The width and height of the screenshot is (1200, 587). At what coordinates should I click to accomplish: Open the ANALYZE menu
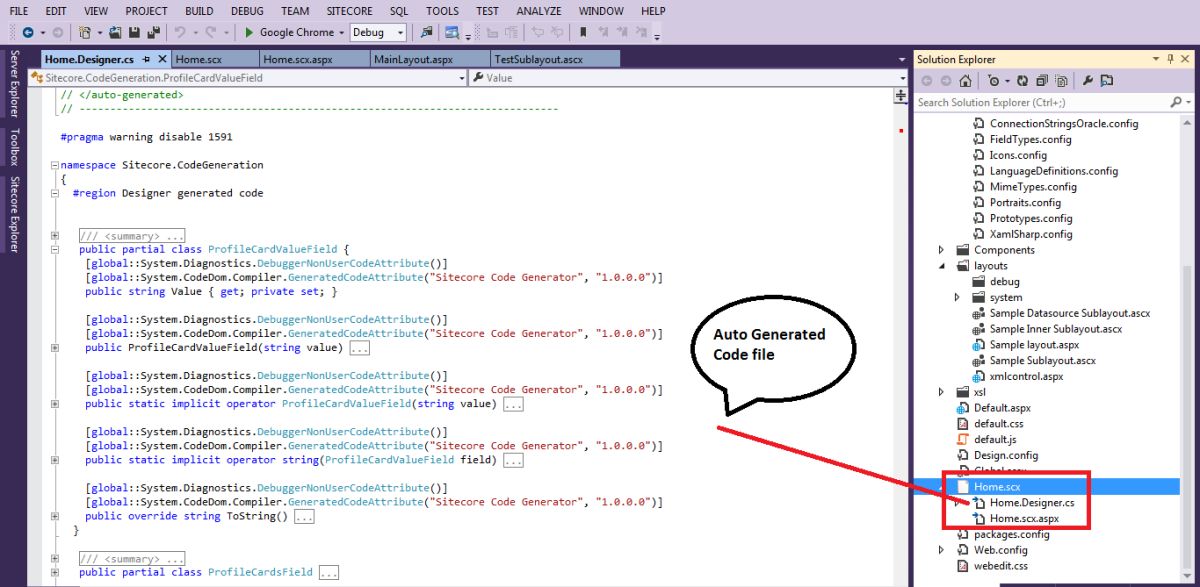(x=539, y=11)
